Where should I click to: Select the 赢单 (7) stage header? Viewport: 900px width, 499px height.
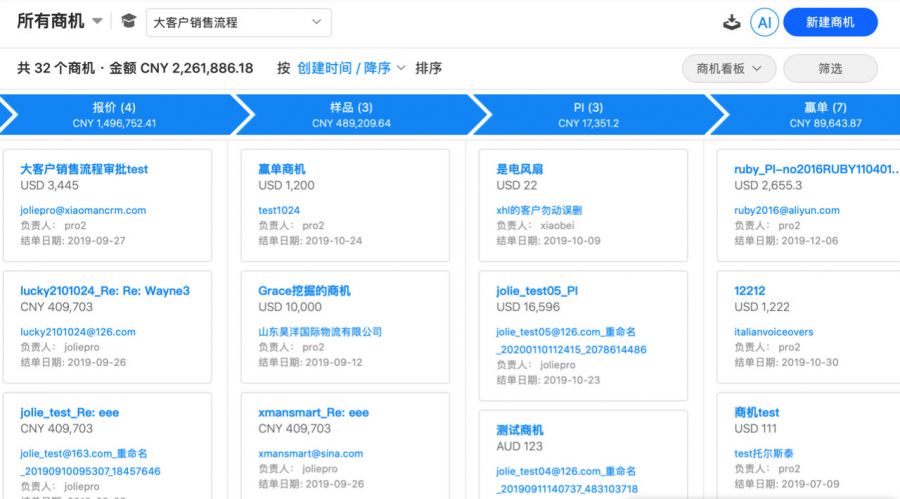point(825,114)
